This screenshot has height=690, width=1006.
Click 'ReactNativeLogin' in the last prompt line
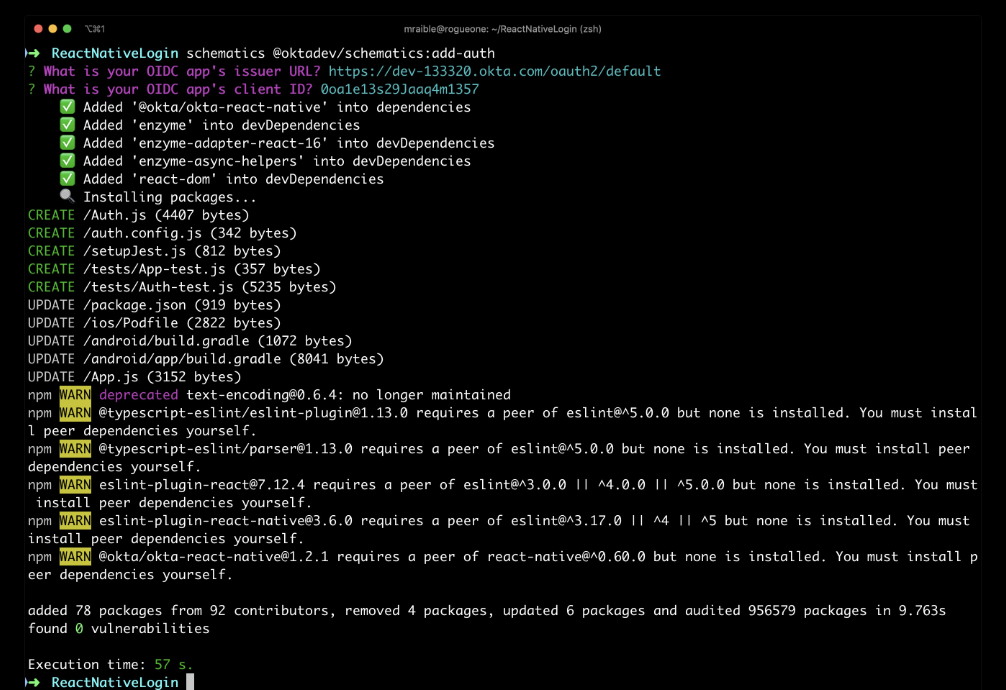click(115, 682)
